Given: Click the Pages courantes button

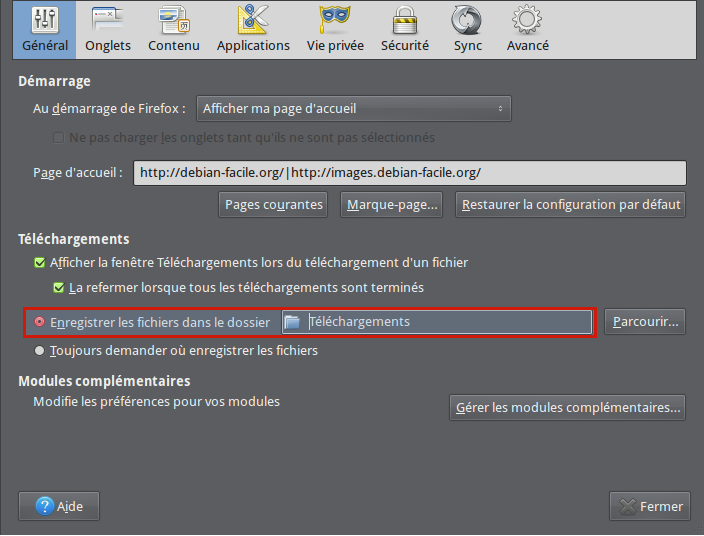Looking at the screenshot, I should coord(273,205).
